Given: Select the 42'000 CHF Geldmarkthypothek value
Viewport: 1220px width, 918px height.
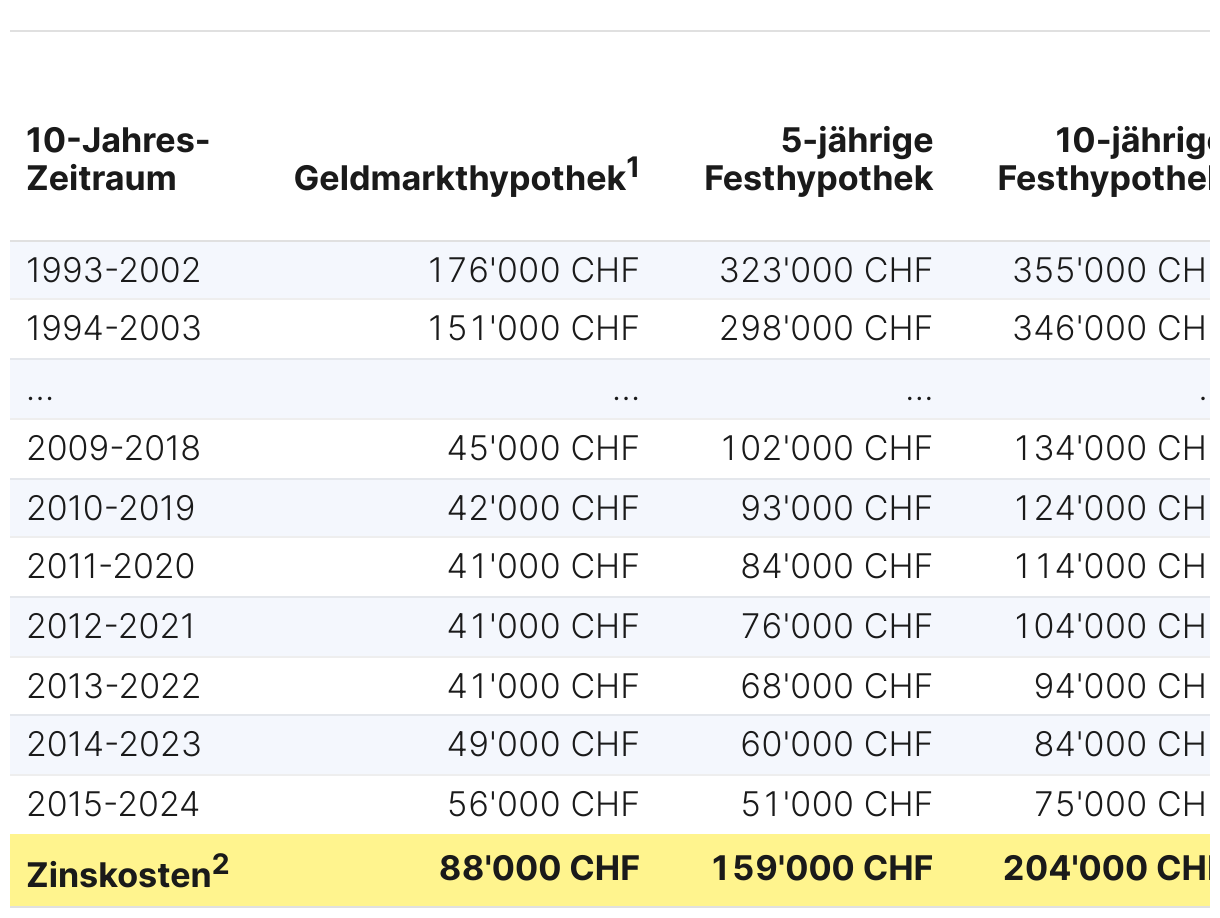Looking at the screenshot, I should pos(543,508).
